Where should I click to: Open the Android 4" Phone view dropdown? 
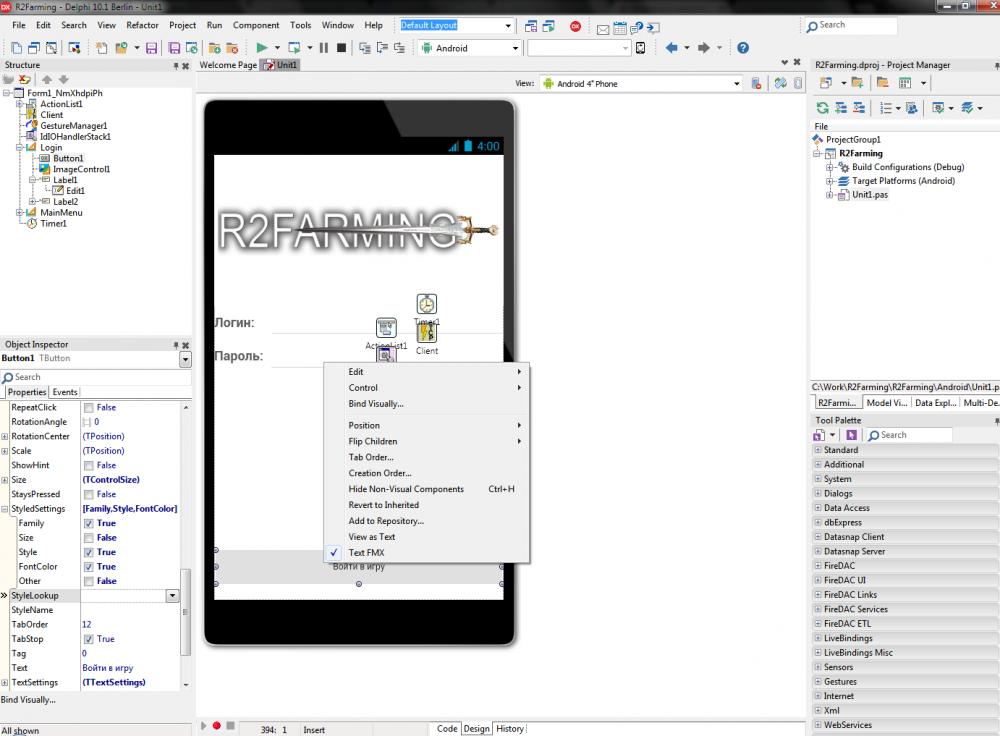click(x=737, y=84)
